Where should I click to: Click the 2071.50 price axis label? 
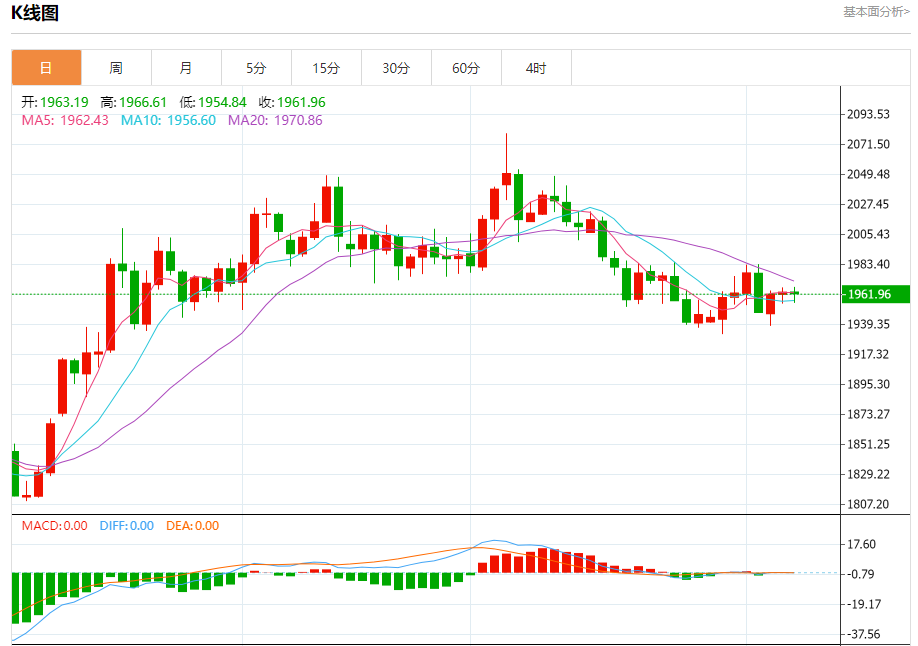[x=868, y=144]
